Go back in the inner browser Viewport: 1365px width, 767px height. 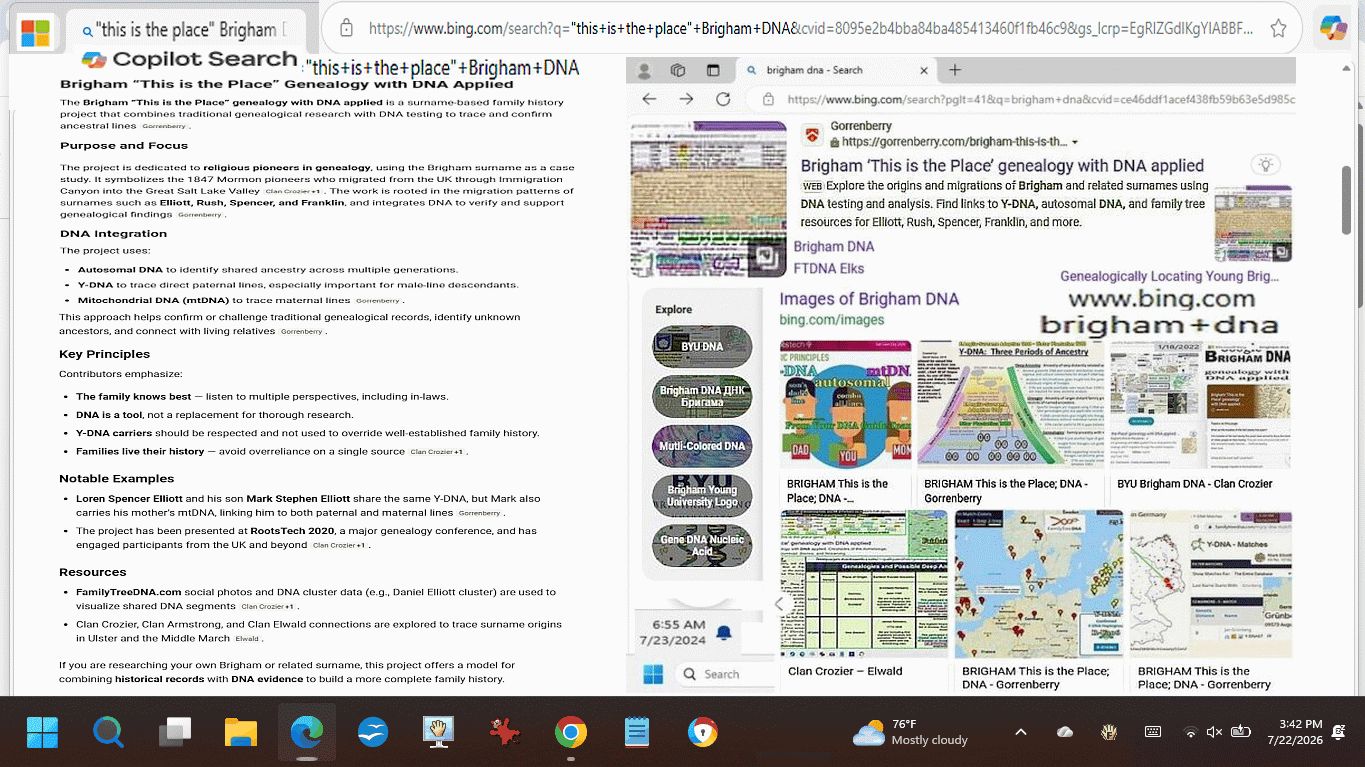649,99
